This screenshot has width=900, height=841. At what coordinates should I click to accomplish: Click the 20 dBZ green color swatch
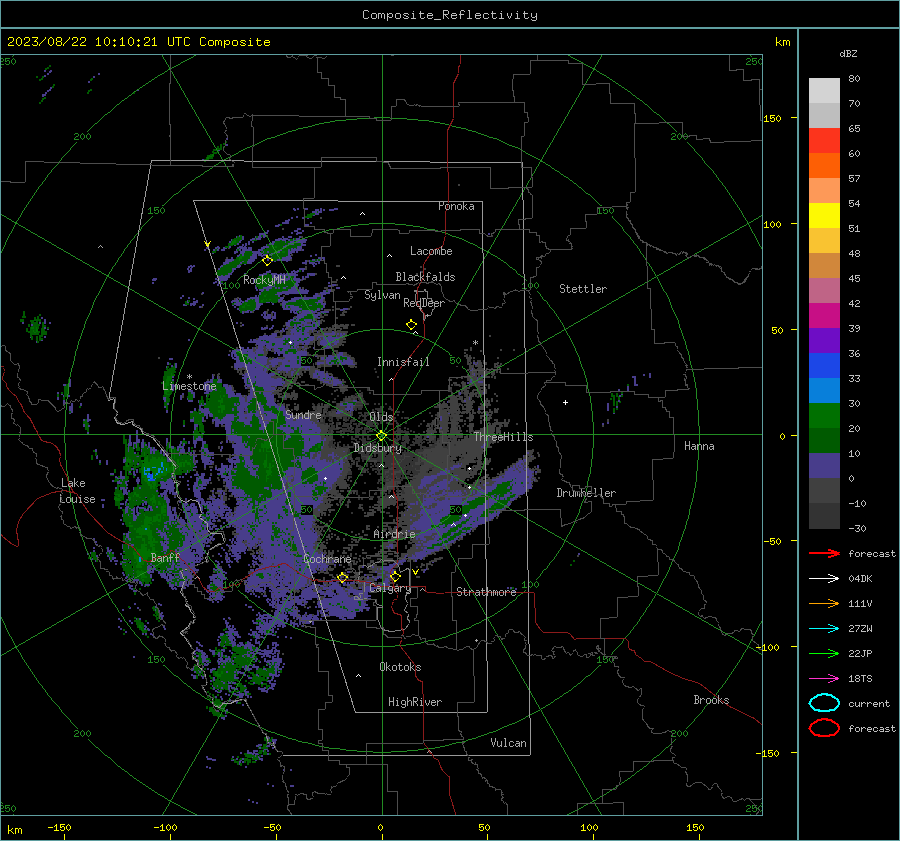click(x=824, y=440)
